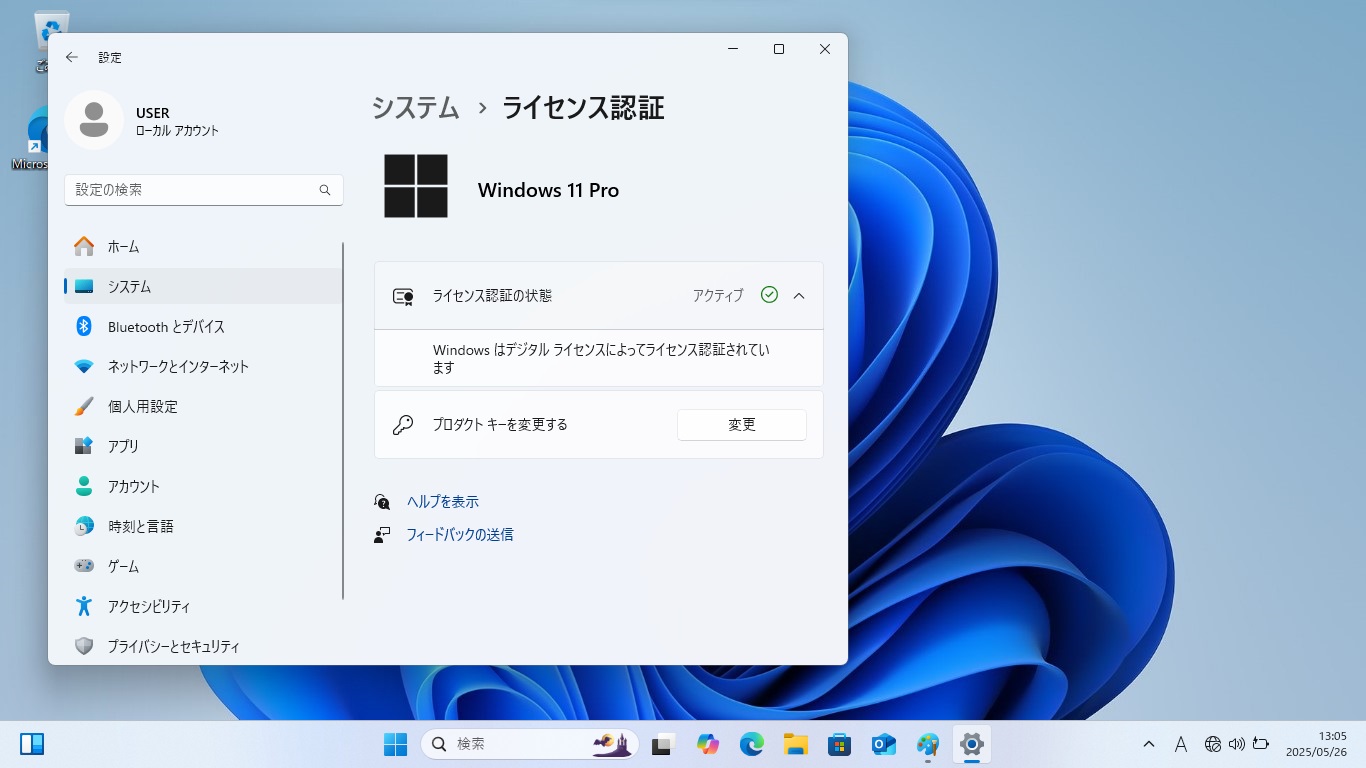The image size is (1366, 768).
Task: Open the clock showing 13:05
Action: [1316, 744]
